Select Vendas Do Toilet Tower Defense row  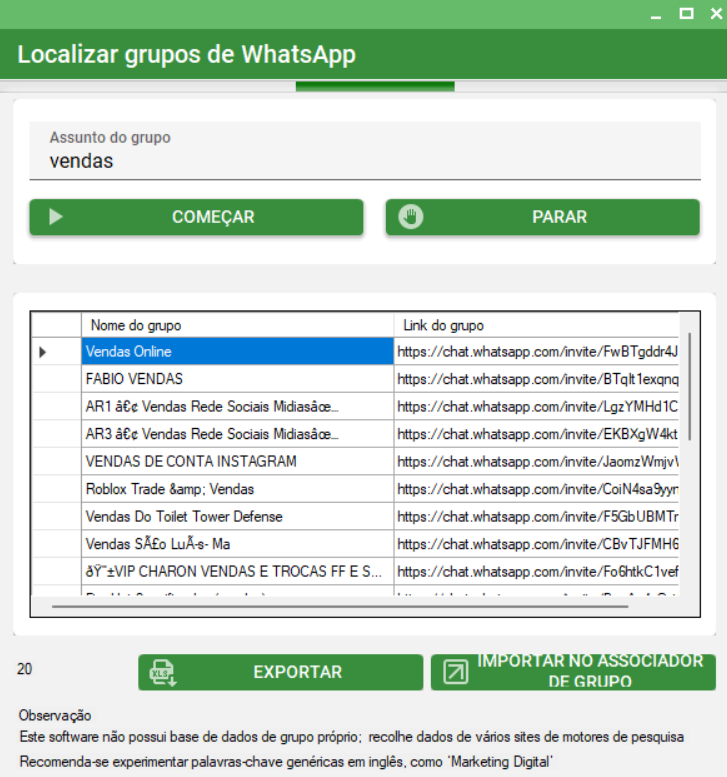237,517
